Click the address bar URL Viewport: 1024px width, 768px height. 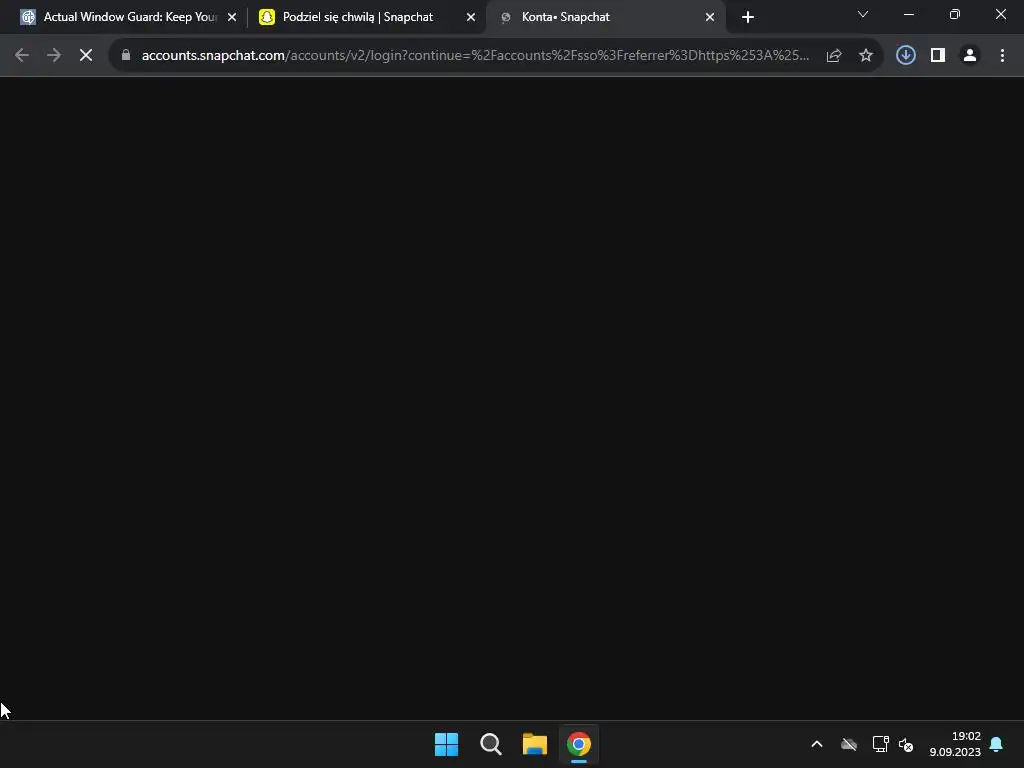[x=475, y=56]
